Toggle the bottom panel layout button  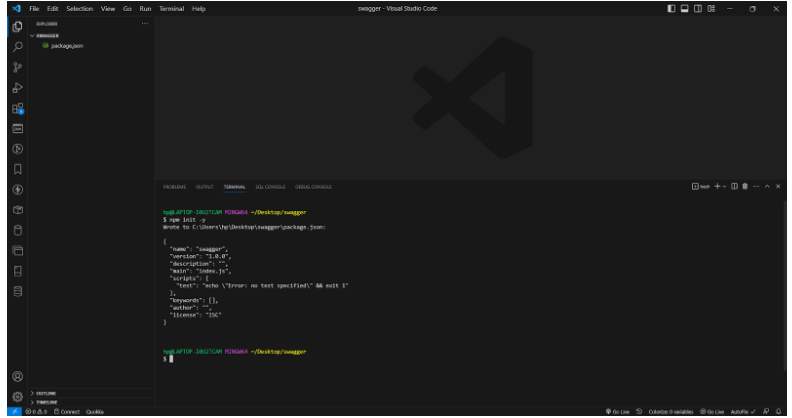point(684,9)
